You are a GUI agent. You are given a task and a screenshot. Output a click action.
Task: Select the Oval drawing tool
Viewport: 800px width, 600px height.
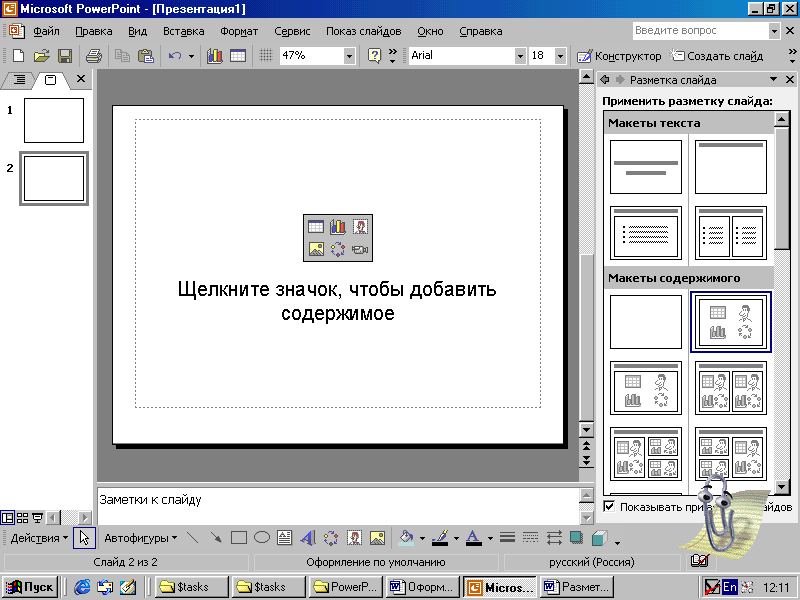pos(262,538)
